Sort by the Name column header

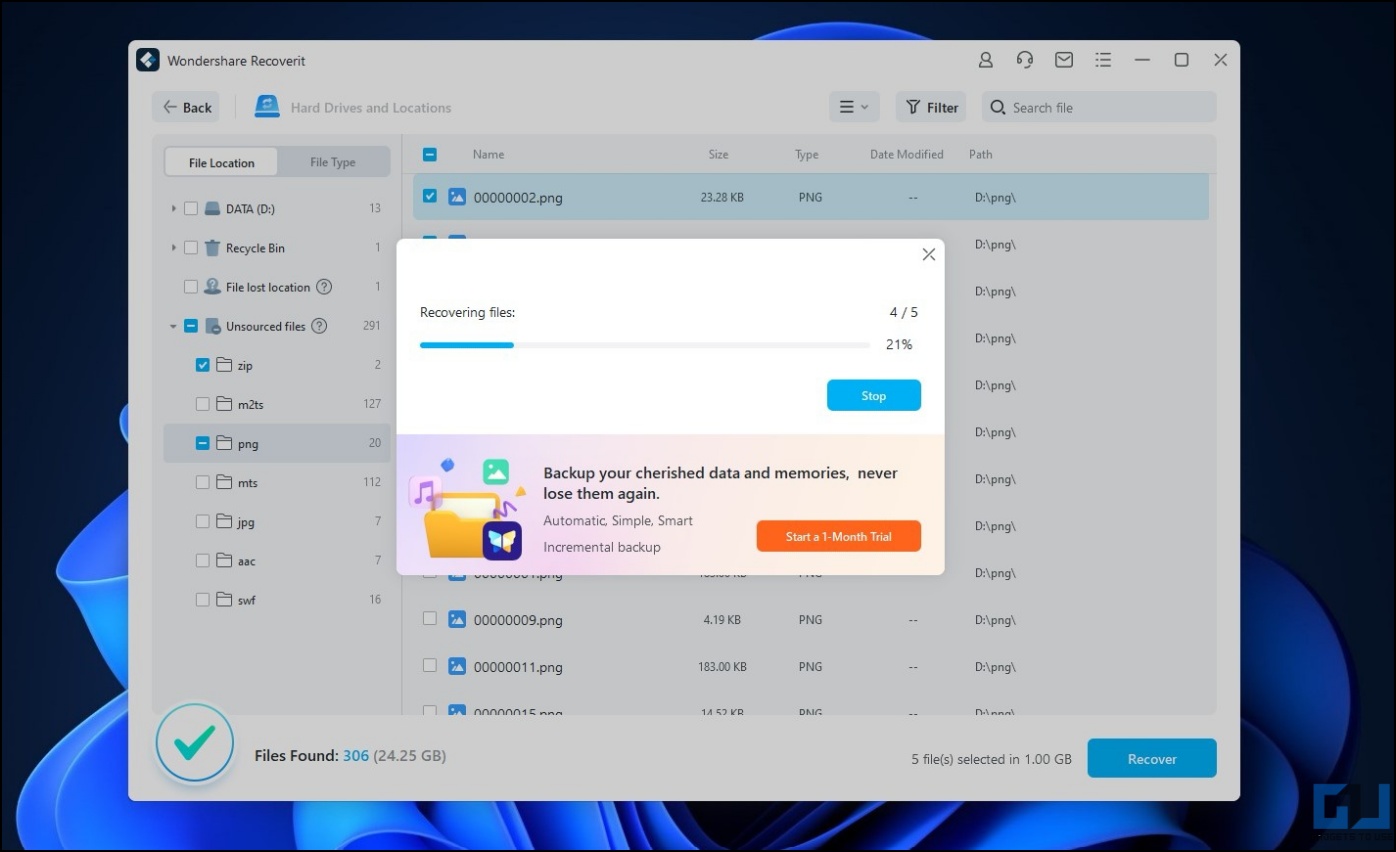[x=488, y=154]
